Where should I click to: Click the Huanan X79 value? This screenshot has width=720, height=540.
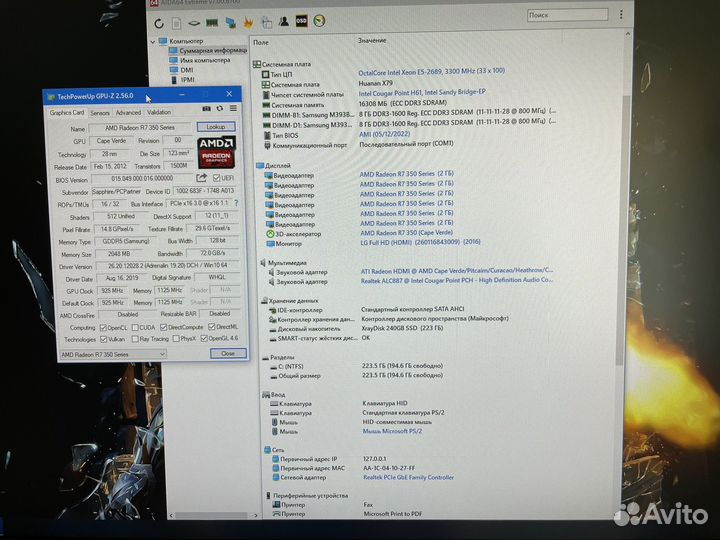tap(375, 83)
